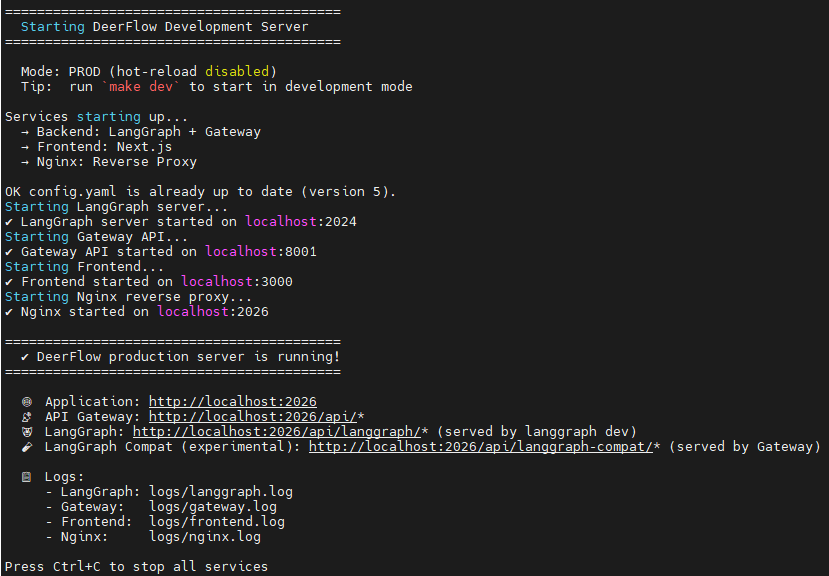Open the Application link http://localhost:2026
The image size is (829, 576).
pyautogui.click(x=233, y=402)
